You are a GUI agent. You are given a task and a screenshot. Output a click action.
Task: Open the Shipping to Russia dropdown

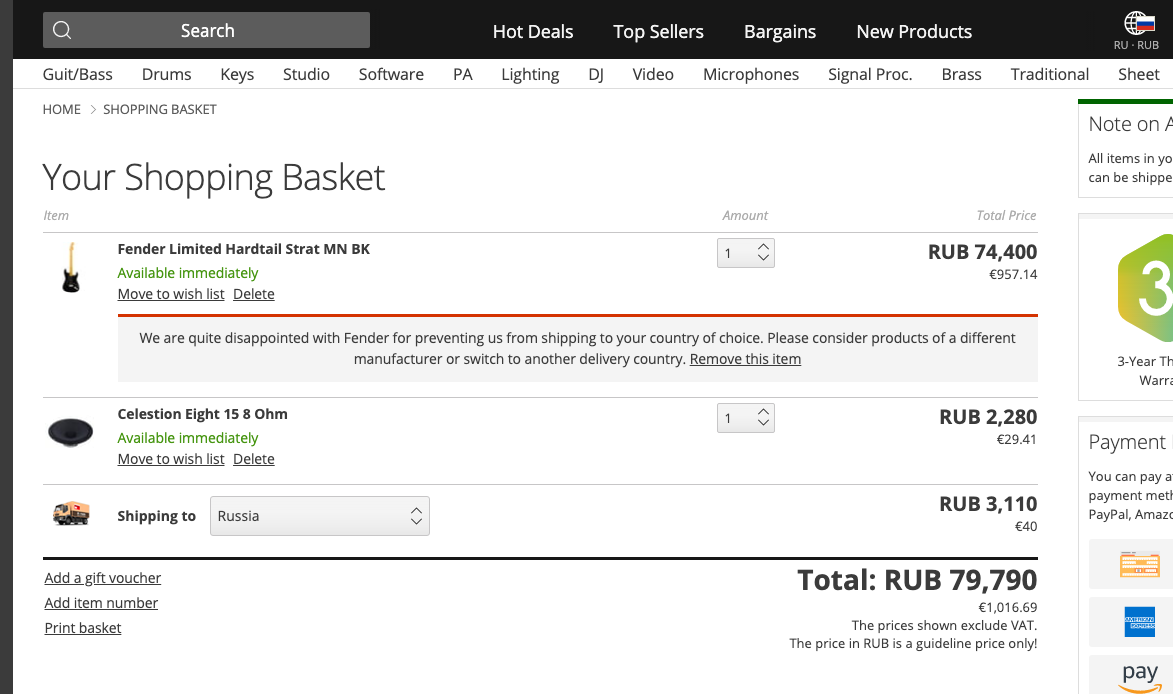[319, 516]
